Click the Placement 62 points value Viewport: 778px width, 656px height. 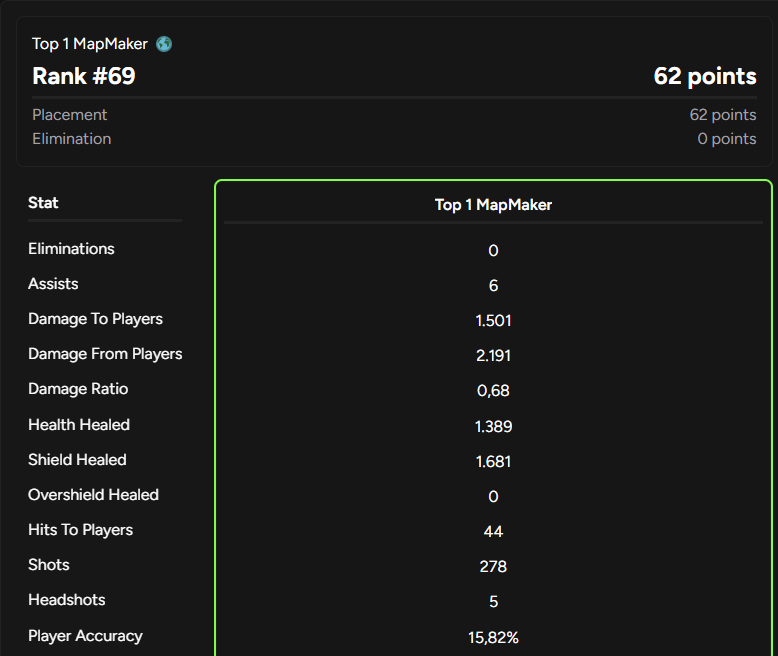click(723, 115)
